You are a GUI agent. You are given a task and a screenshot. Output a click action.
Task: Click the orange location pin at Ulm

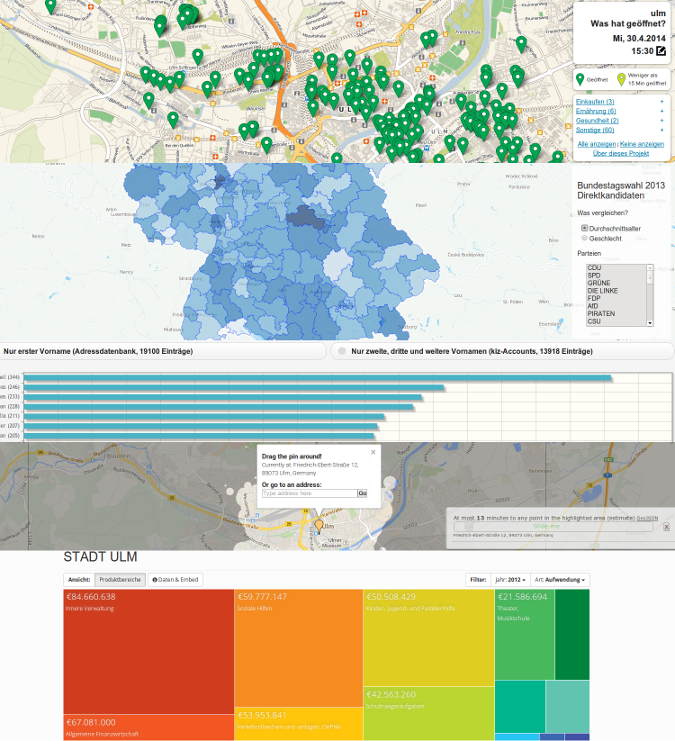pos(319,524)
